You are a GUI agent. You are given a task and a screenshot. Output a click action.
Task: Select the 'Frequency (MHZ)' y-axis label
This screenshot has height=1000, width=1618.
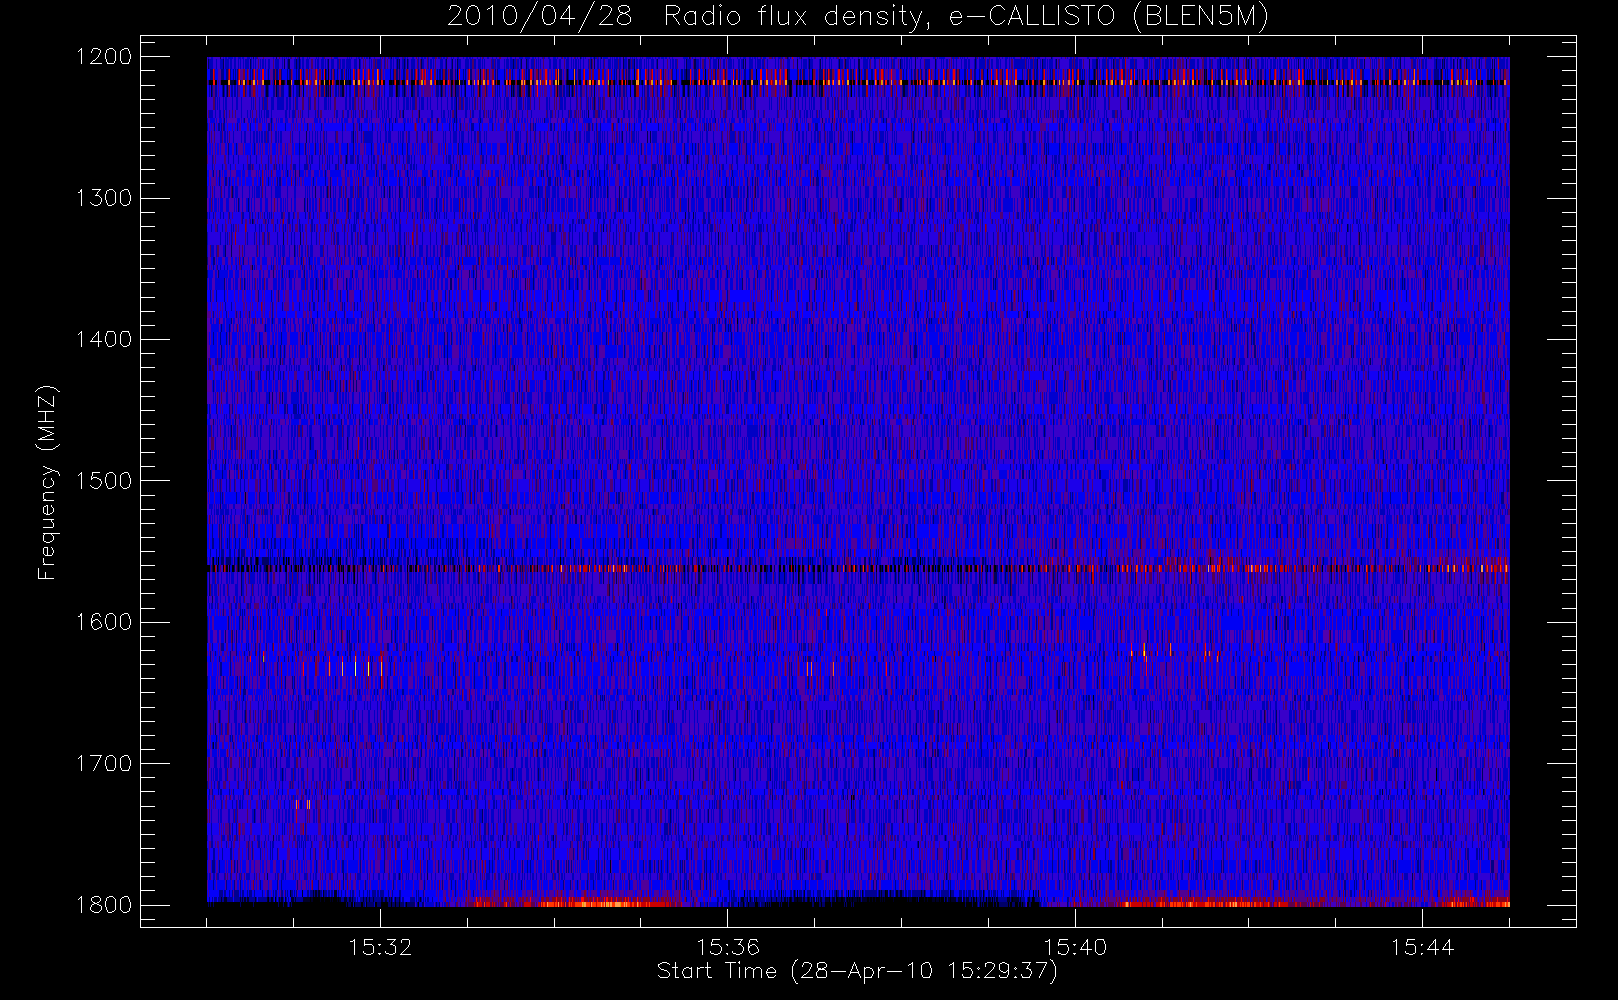pos(47,482)
